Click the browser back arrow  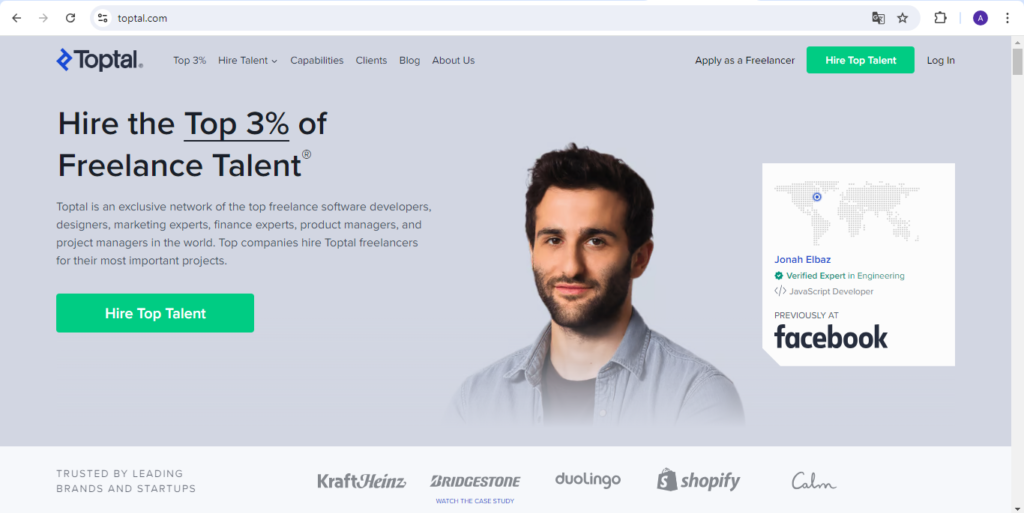(17, 18)
